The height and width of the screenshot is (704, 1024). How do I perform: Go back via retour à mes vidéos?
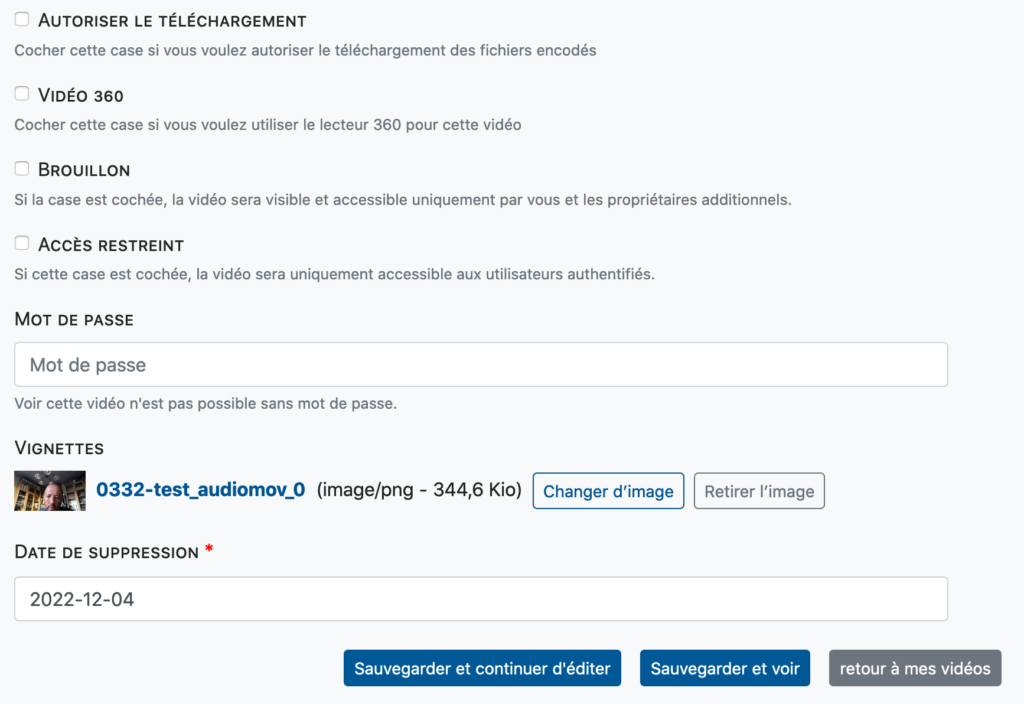click(x=915, y=668)
